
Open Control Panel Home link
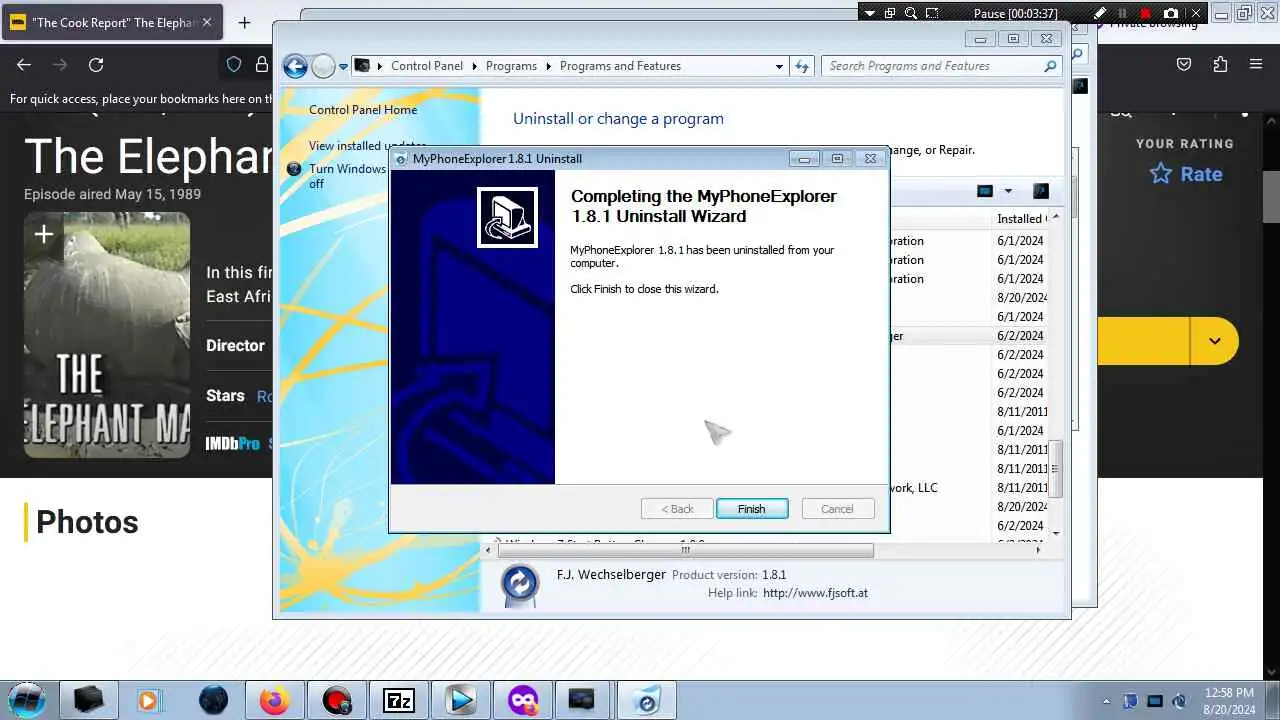363,110
